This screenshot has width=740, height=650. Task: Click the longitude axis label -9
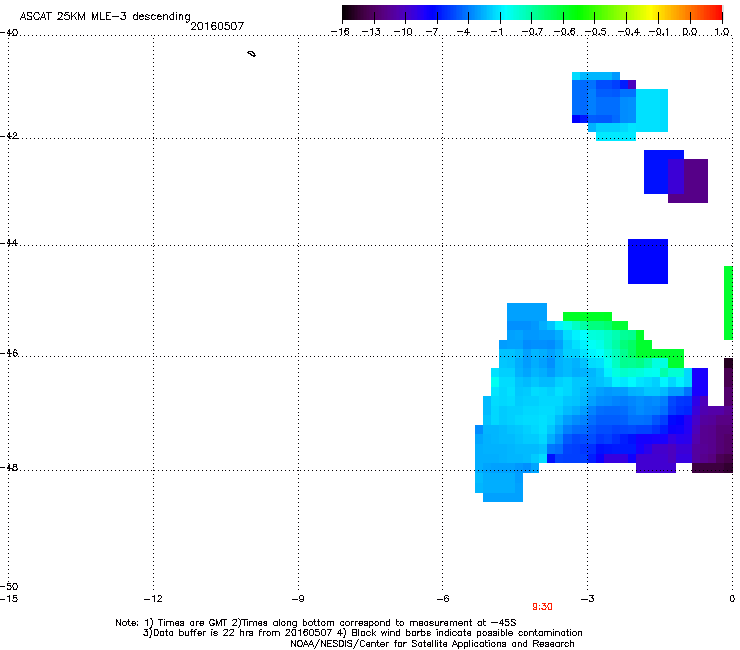coord(297,599)
